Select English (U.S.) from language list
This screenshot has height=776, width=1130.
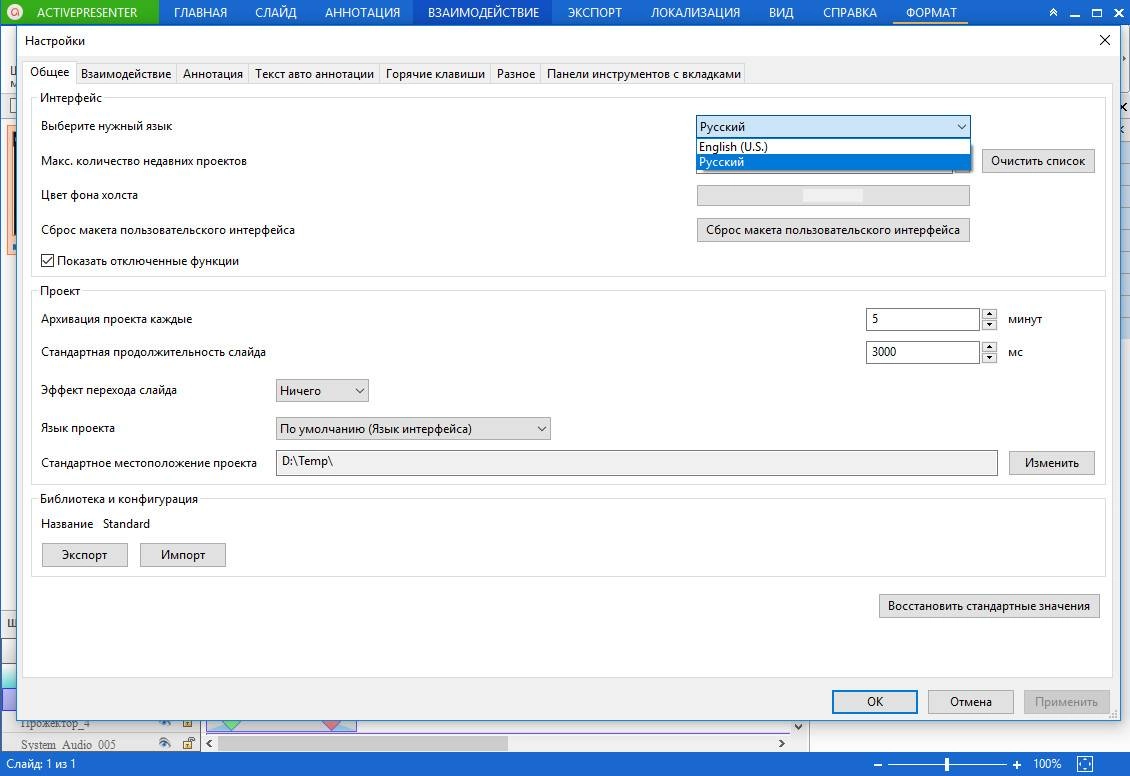(x=833, y=147)
